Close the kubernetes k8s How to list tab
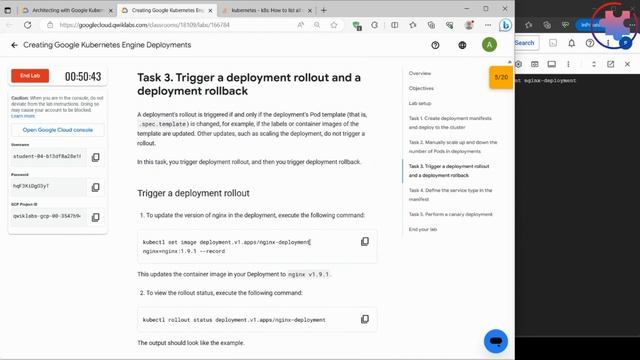 309,11
